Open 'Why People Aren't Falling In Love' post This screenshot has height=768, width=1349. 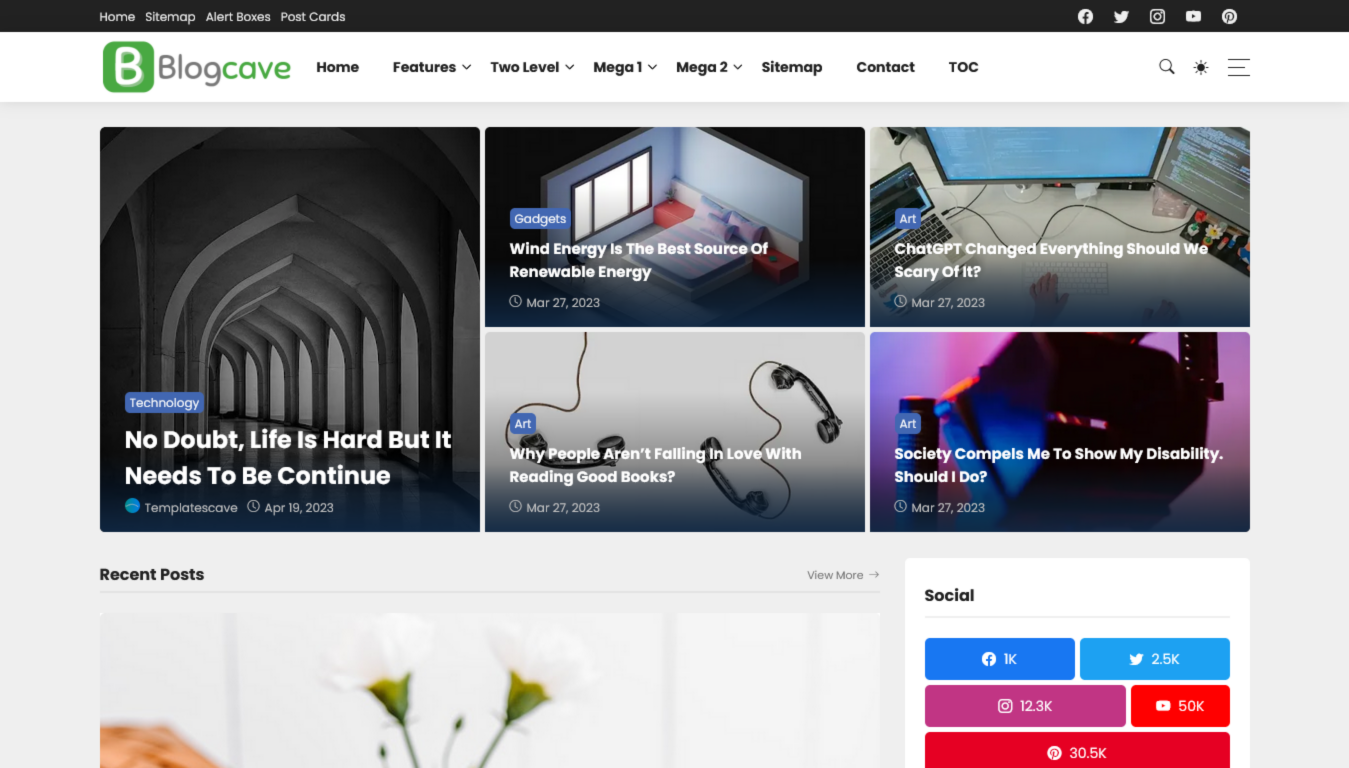point(655,465)
